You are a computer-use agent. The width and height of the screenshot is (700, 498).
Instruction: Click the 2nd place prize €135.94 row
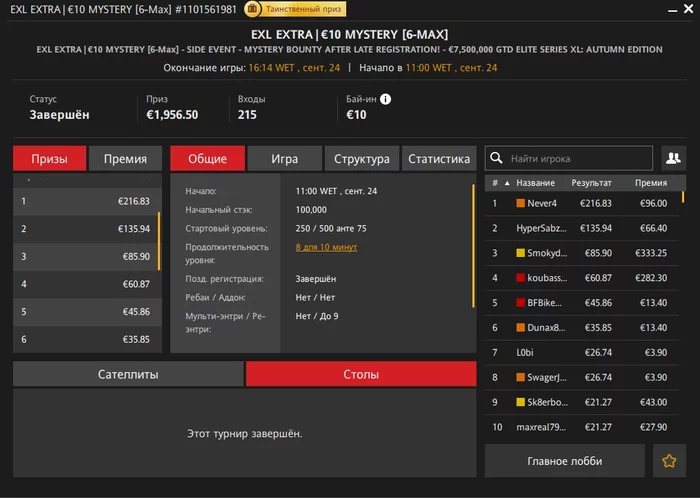[x=88, y=229]
